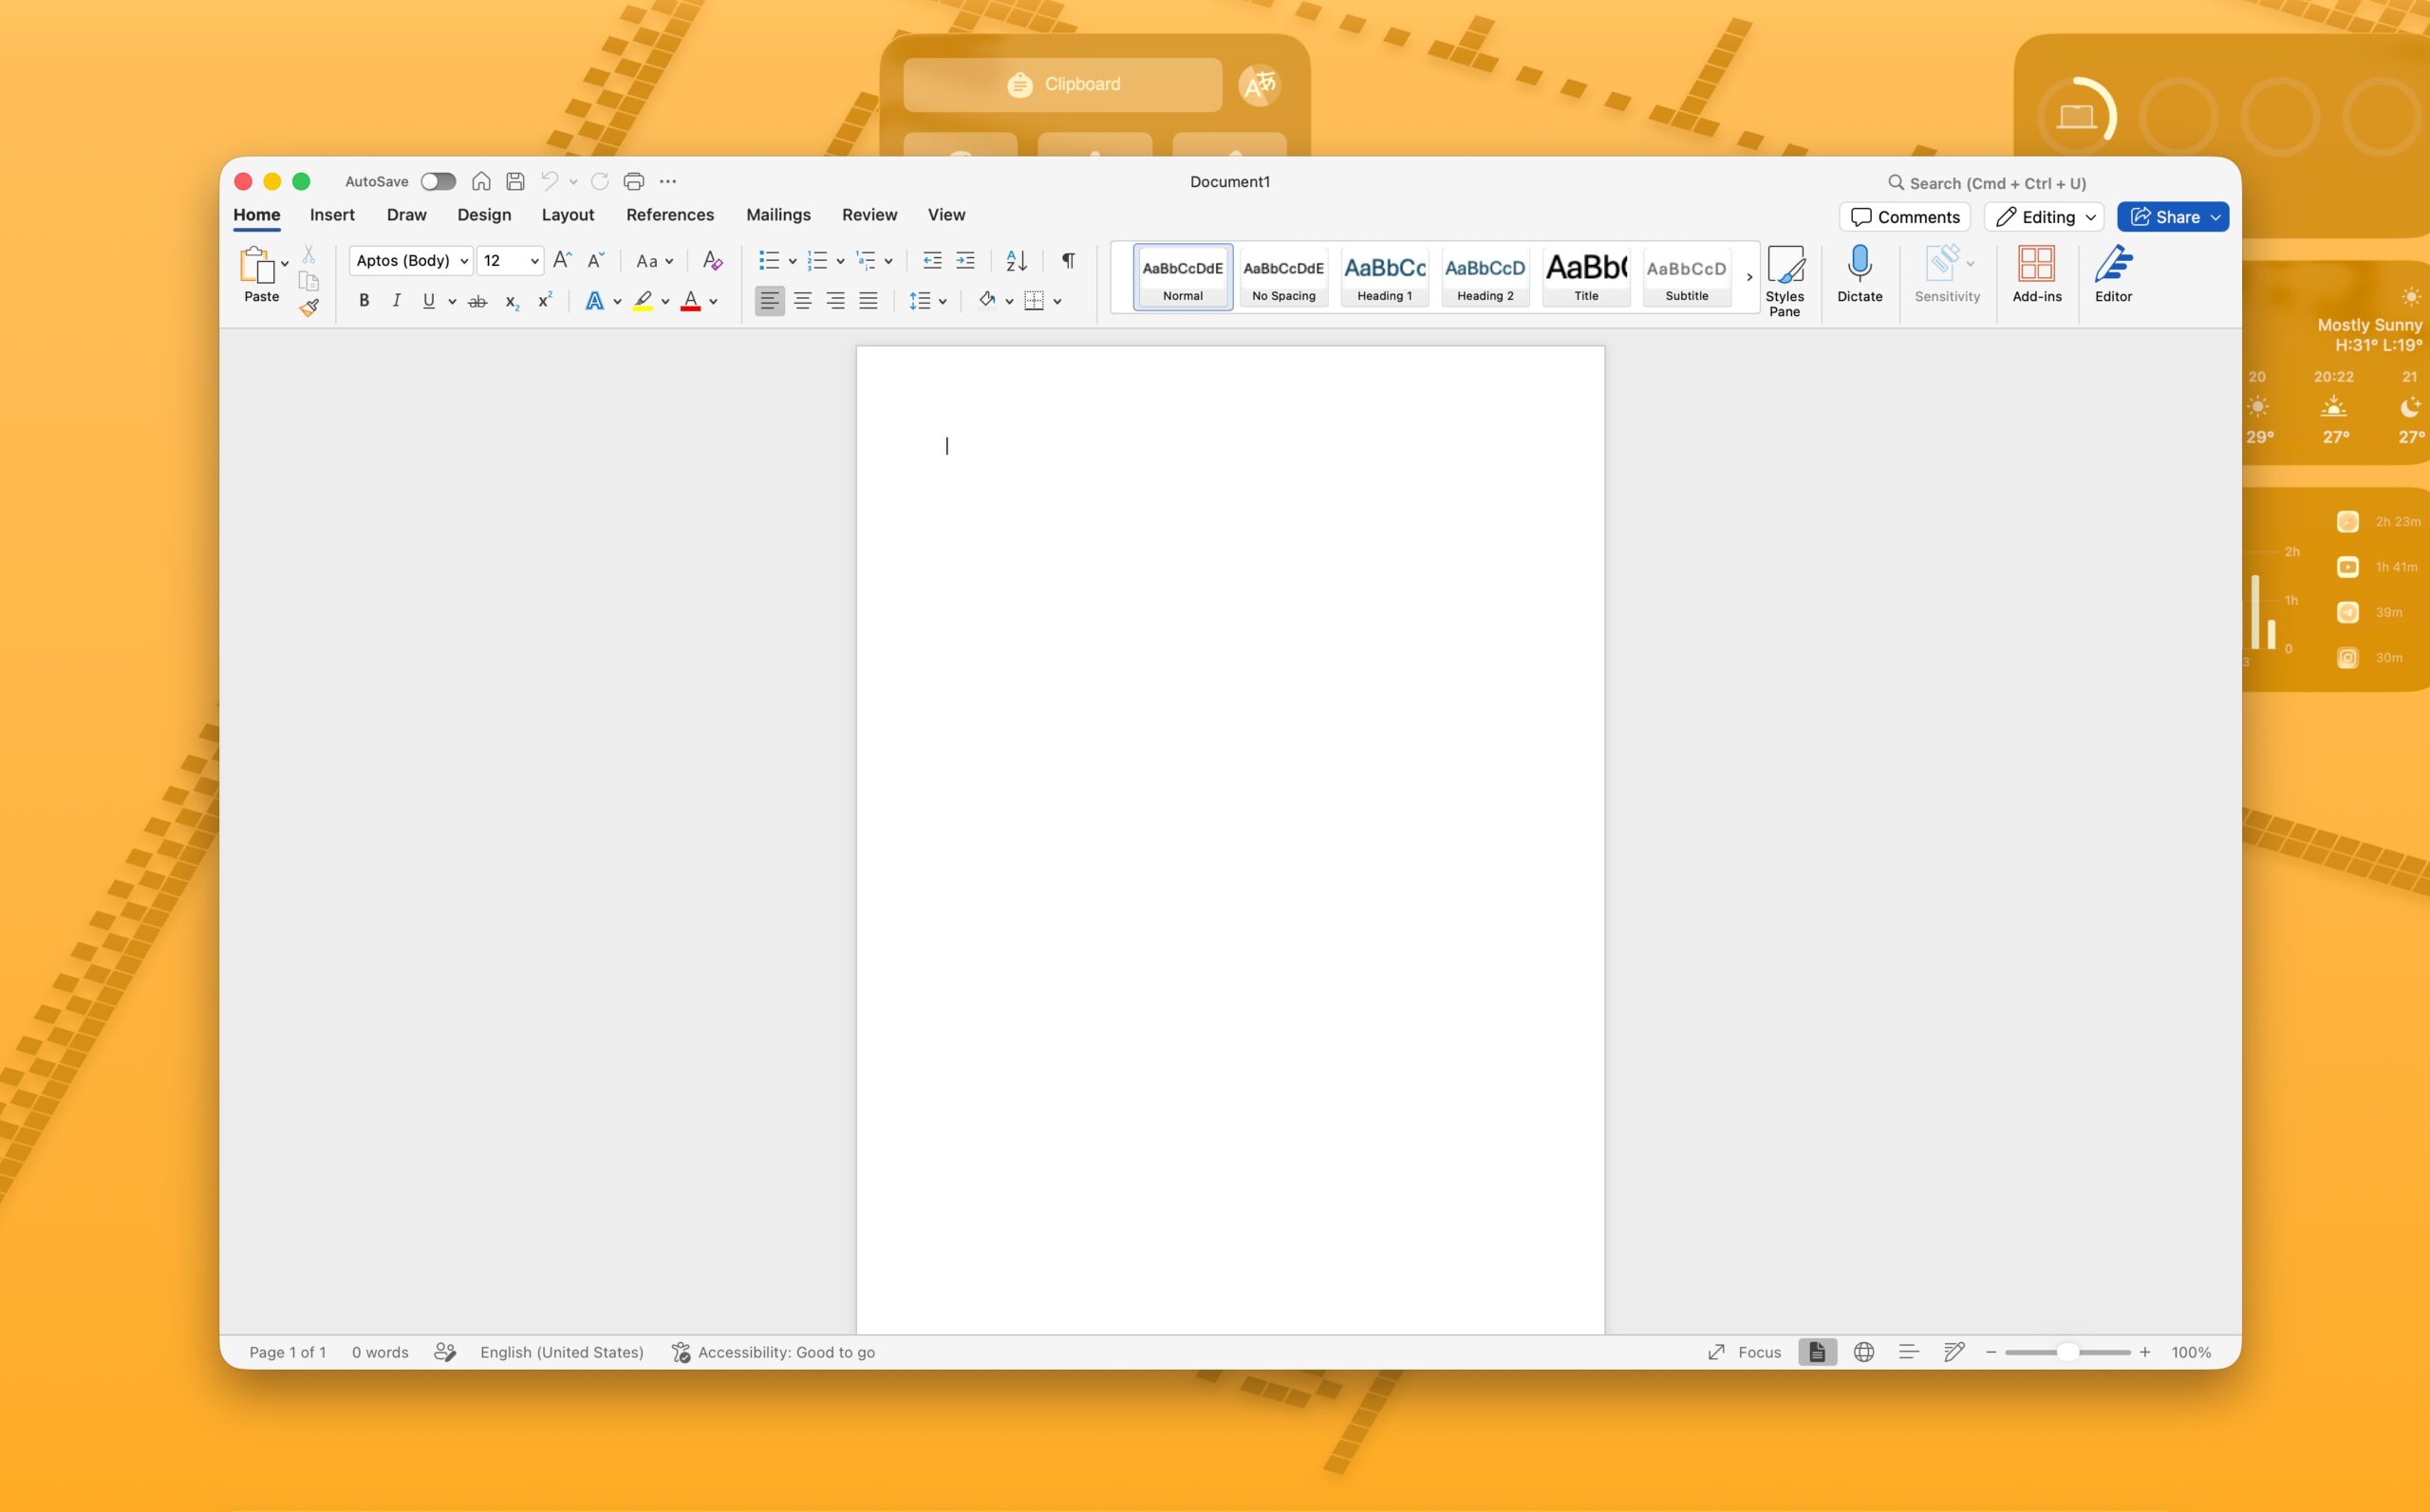Image resolution: width=2430 pixels, height=1512 pixels.
Task: Open the Layout tab
Action: click(x=568, y=215)
